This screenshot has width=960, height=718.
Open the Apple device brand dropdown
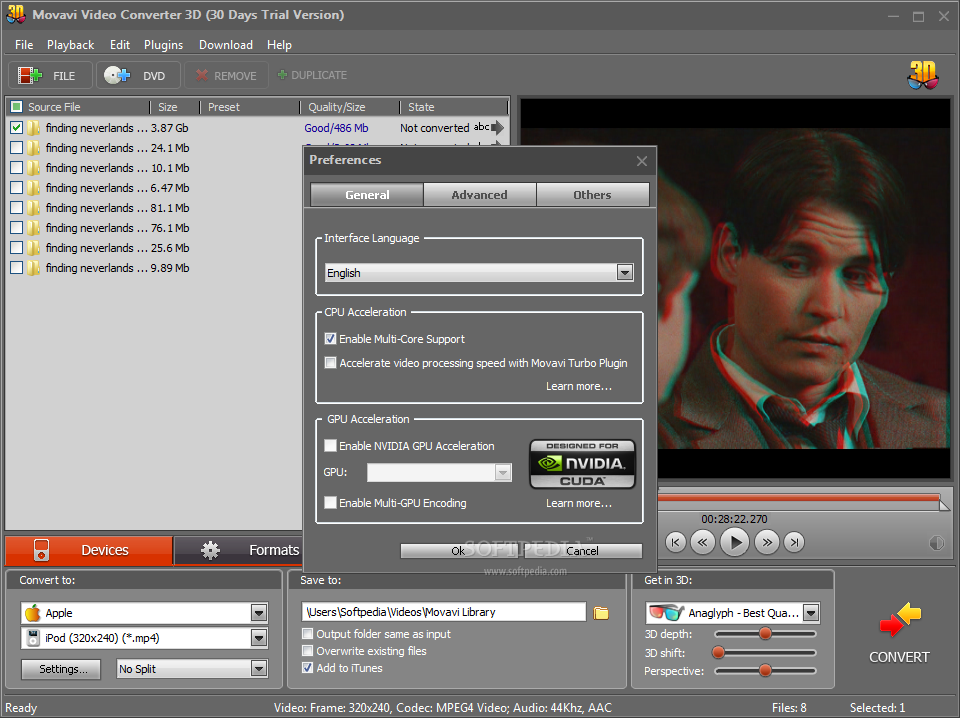259,613
